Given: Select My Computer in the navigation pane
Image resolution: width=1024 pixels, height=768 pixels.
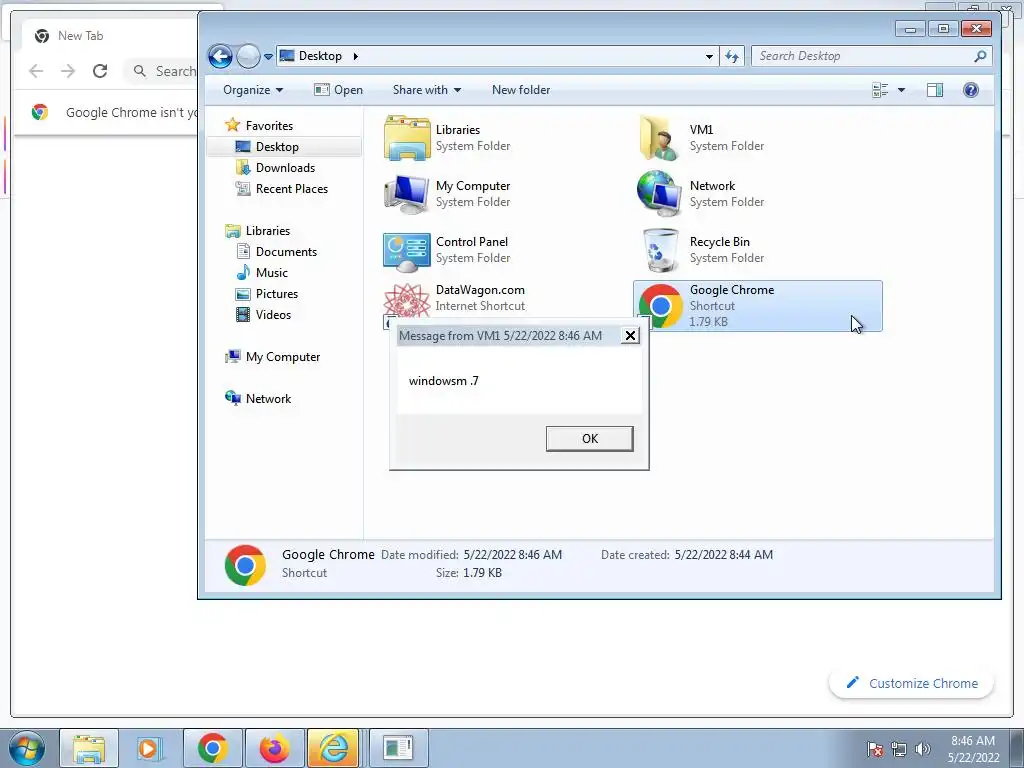Looking at the screenshot, I should (272, 357).
